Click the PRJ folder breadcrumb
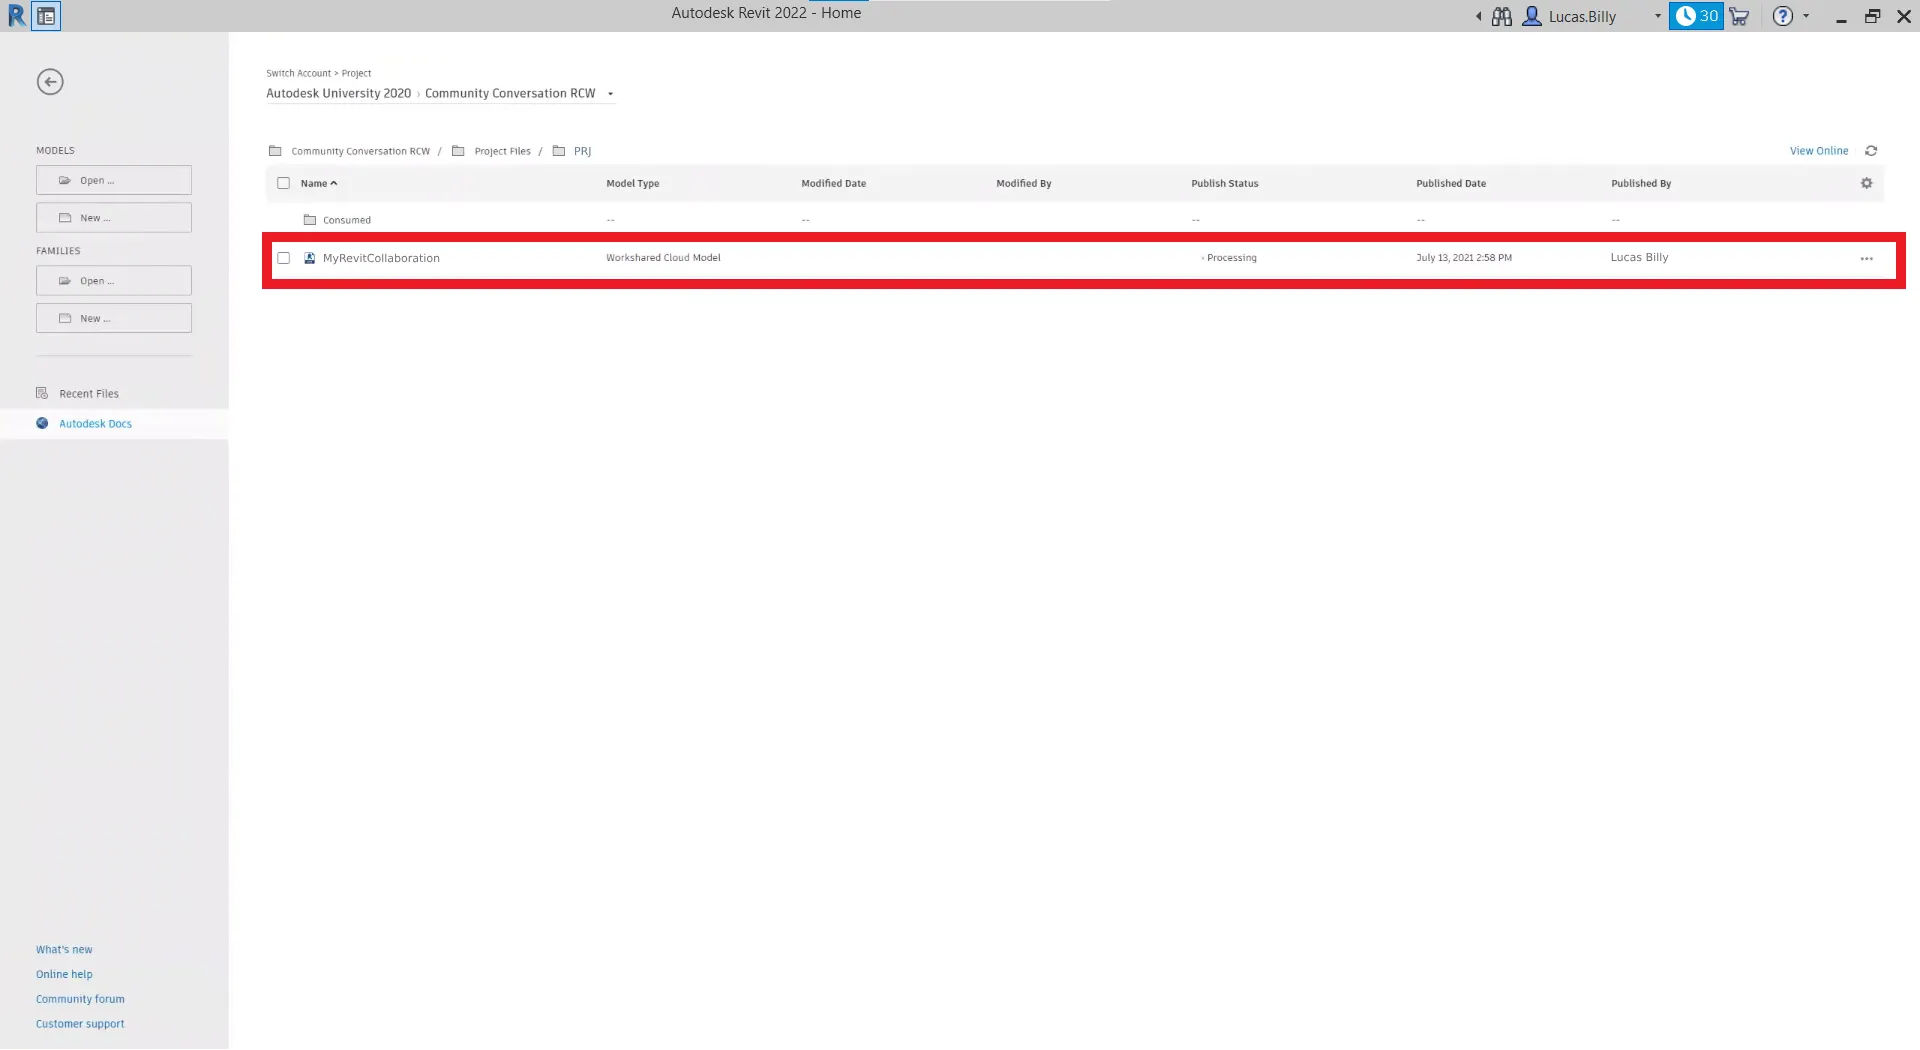This screenshot has width=1920, height=1050. pyautogui.click(x=582, y=151)
